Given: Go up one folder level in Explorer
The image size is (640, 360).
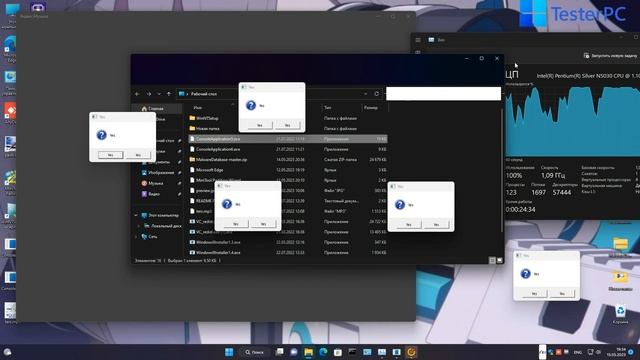Looking at the screenshot, I should tap(169, 94).
